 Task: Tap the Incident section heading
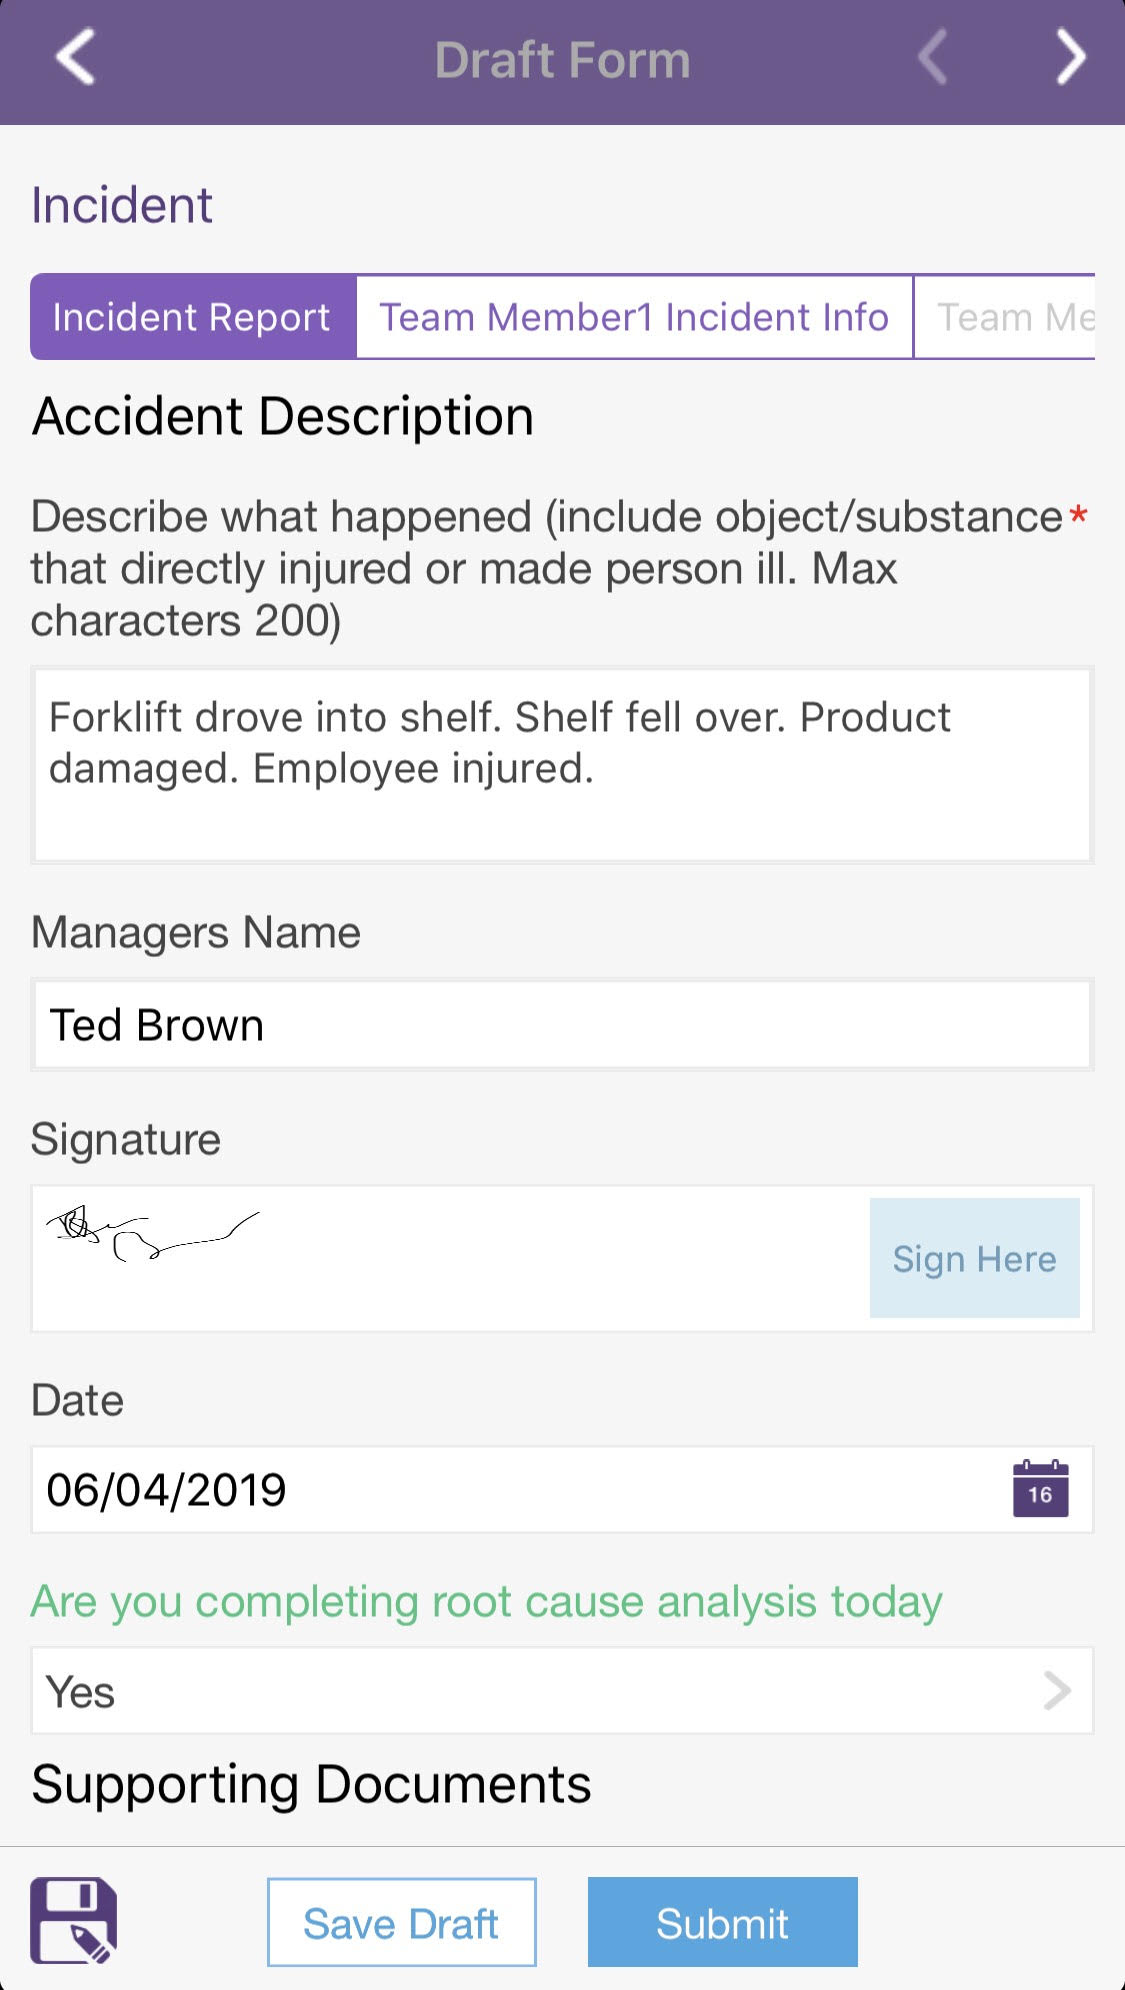point(122,205)
